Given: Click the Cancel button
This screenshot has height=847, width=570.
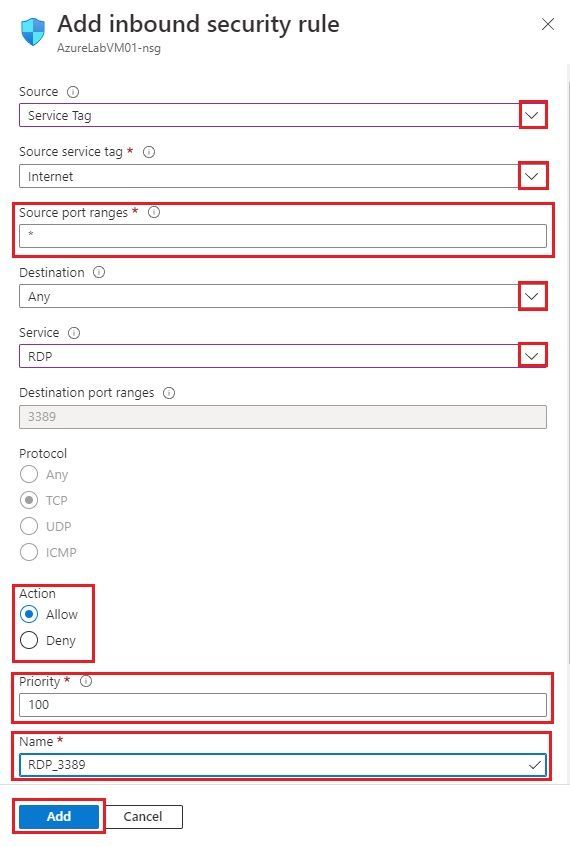Looking at the screenshot, I should tap(143, 816).
